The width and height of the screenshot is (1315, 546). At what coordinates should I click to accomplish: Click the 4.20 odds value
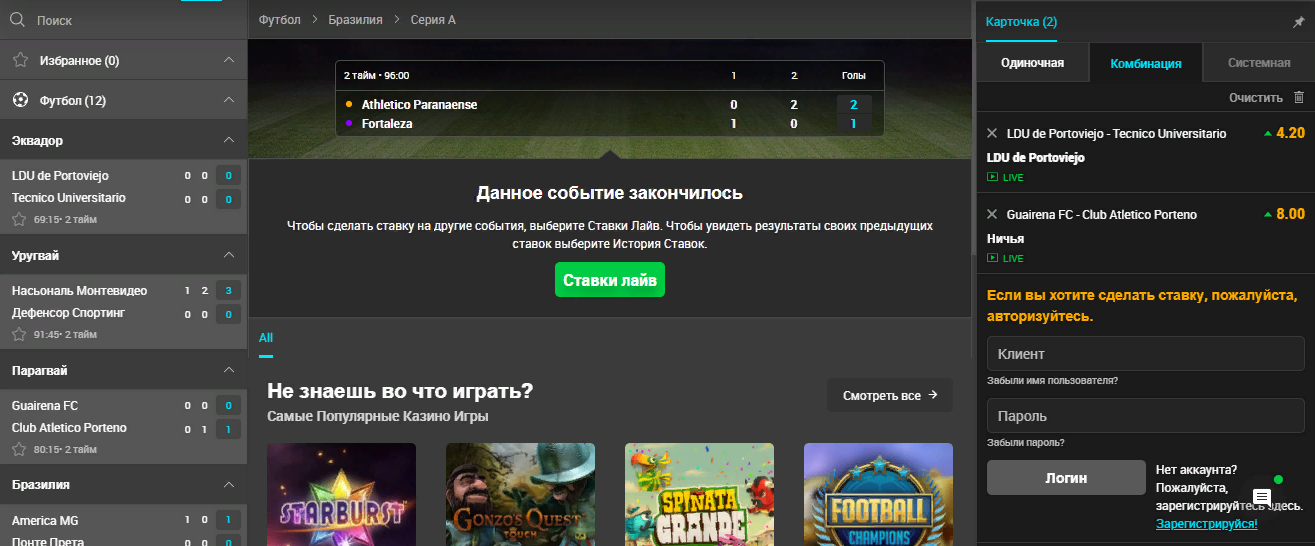click(1291, 132)
